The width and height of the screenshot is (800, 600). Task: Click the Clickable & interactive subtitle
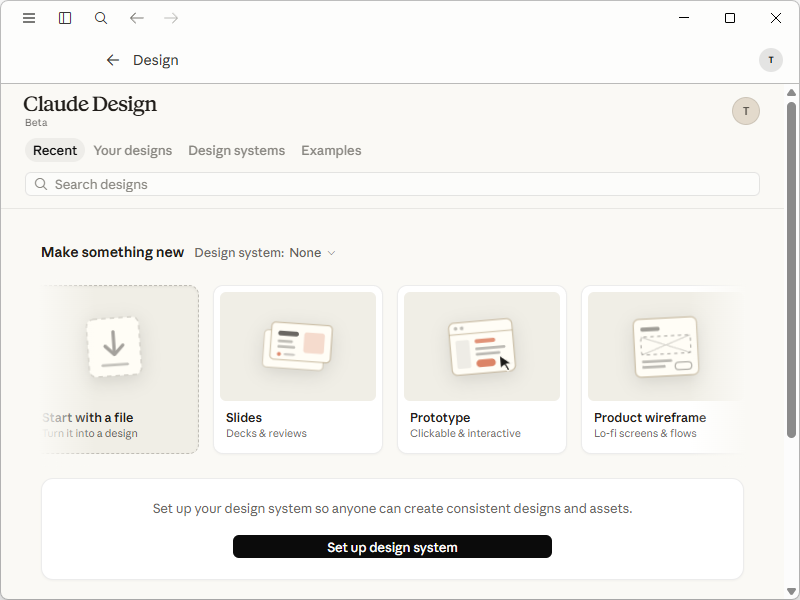[465, 433]
